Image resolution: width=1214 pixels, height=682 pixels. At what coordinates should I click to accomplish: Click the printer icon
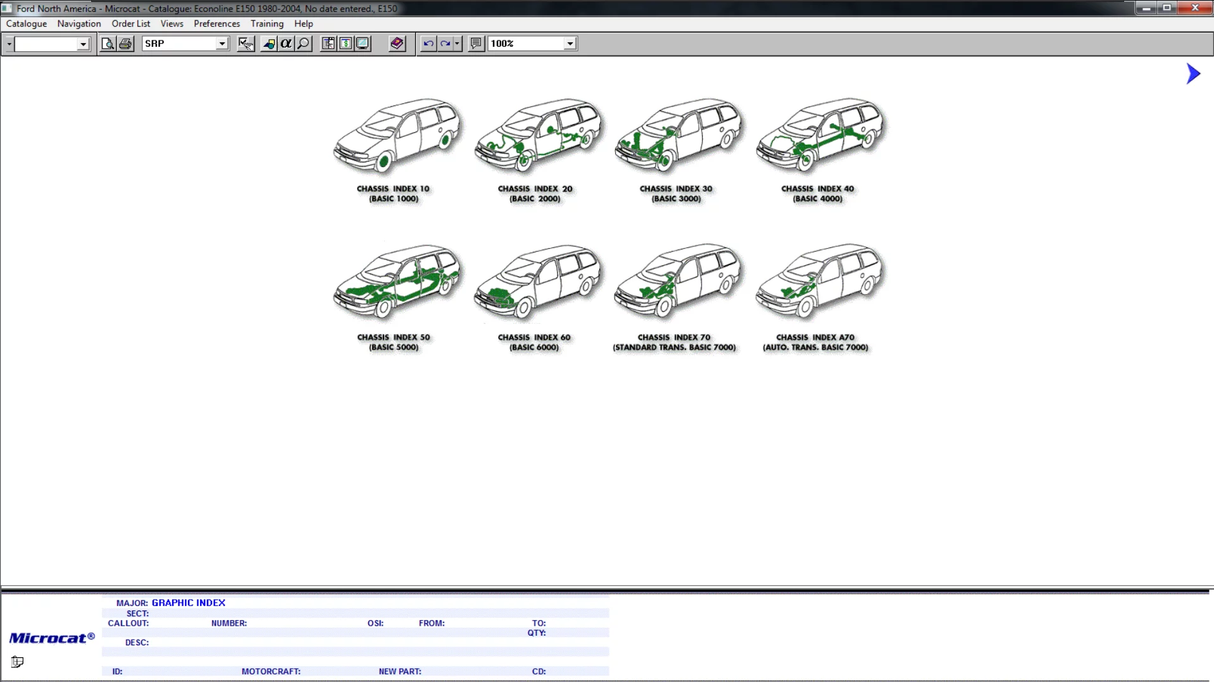(125, 44)
